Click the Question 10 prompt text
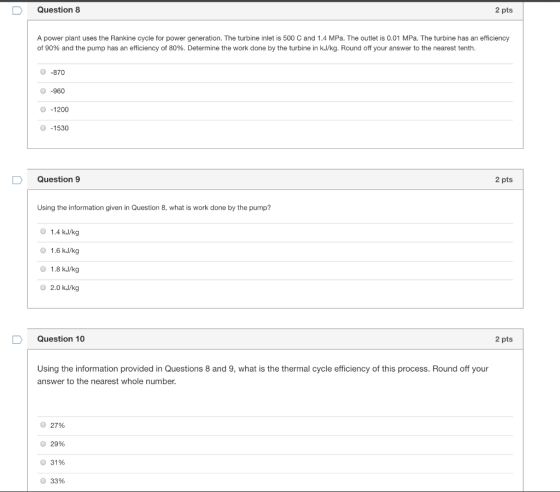Image resolution: width=560 pixels, height=492 pixels. (x=263, y=375)
